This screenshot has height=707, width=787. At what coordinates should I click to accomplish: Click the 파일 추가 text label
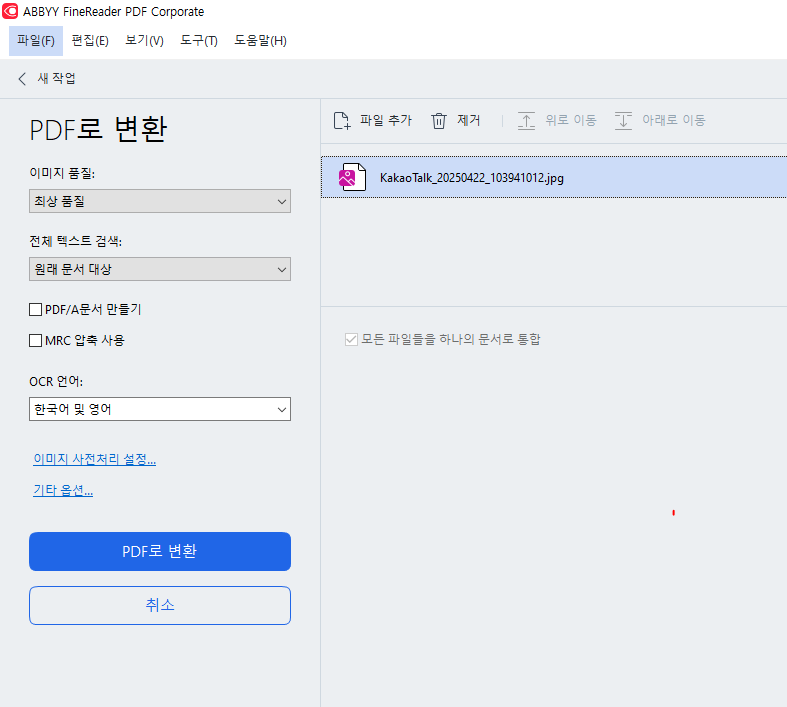point(385,120)
